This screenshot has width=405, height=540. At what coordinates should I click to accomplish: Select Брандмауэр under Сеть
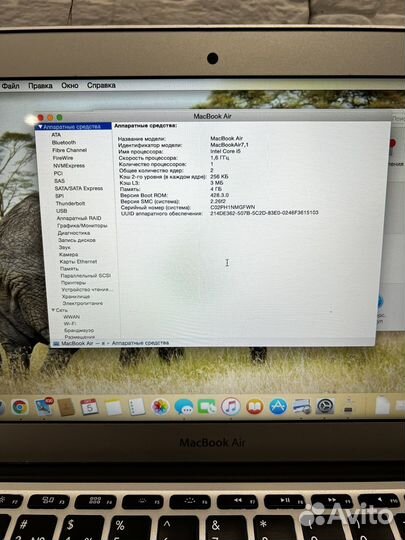79,330
